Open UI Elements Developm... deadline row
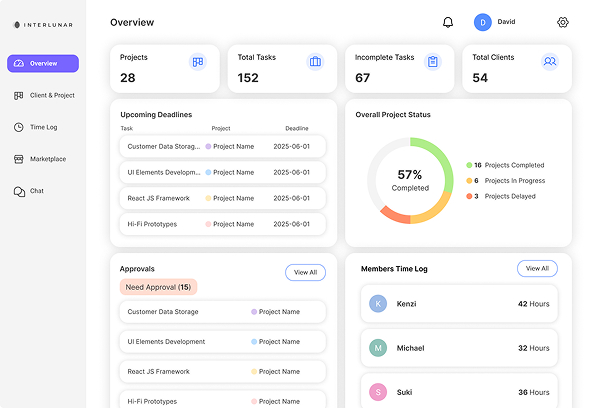Screen dimensions: 596x408 coord(223,172)
